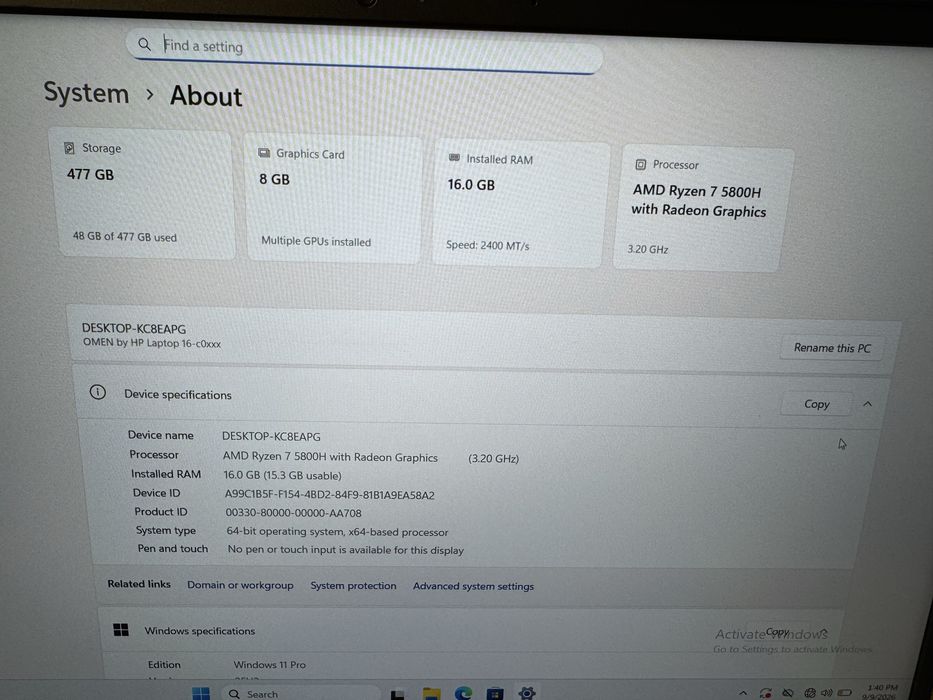This screenshot has height=700, width=933.
Task: Go back to System breadcrumb
Action: click(x=86, y=93)
